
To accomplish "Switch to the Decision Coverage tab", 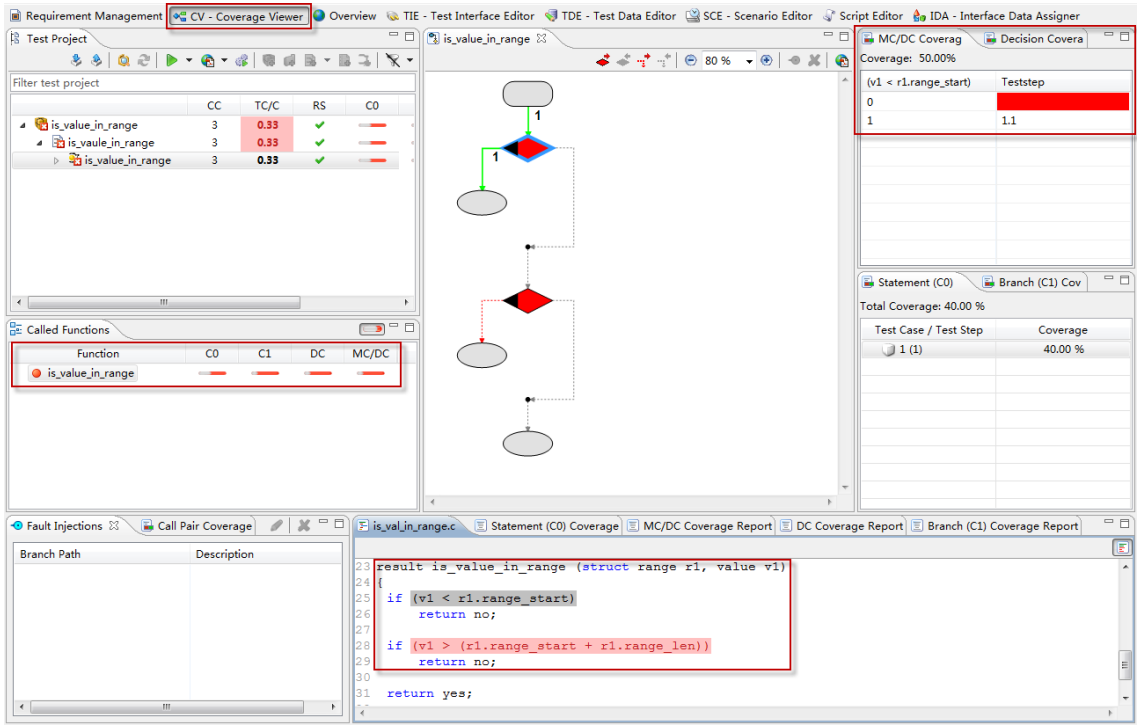I will click(1034, 39).
